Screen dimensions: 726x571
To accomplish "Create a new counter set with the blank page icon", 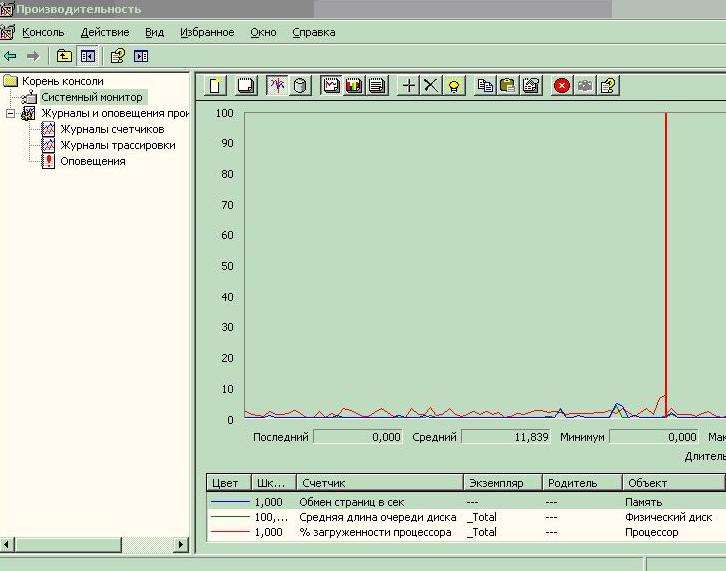I will (x=215, y=86).
